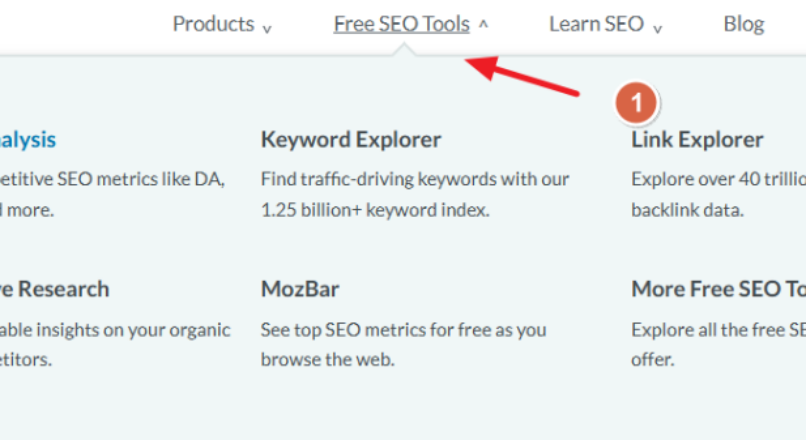Click the chevron next to Products
Screen dimensions: 806x440
267,28
